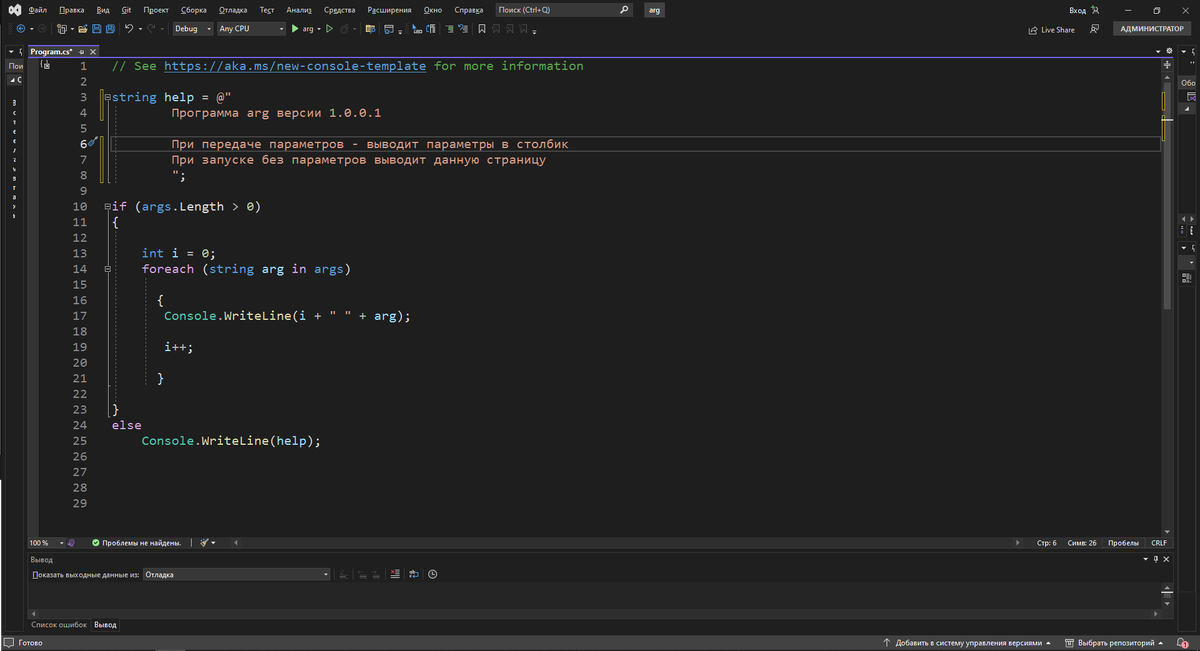Click the Пробелы indentation indicator
Image resolution: width=1200 pixels, height=651 pixels.
[x=1123, y=543]
